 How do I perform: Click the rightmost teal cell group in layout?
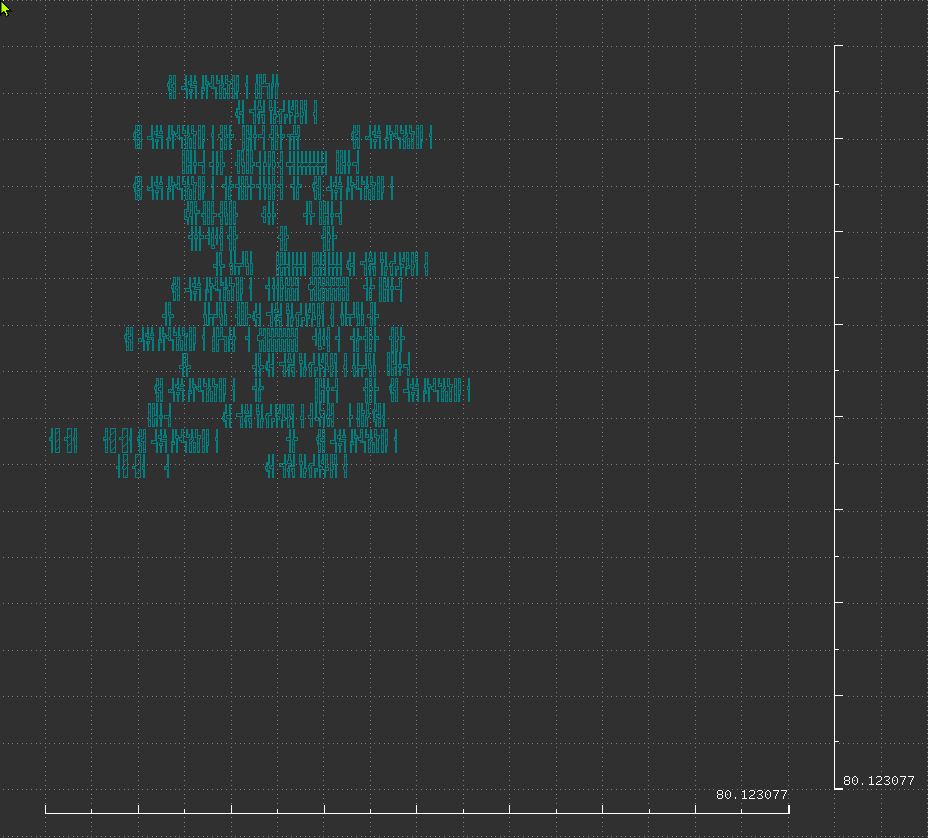click(x=430, y=389)
